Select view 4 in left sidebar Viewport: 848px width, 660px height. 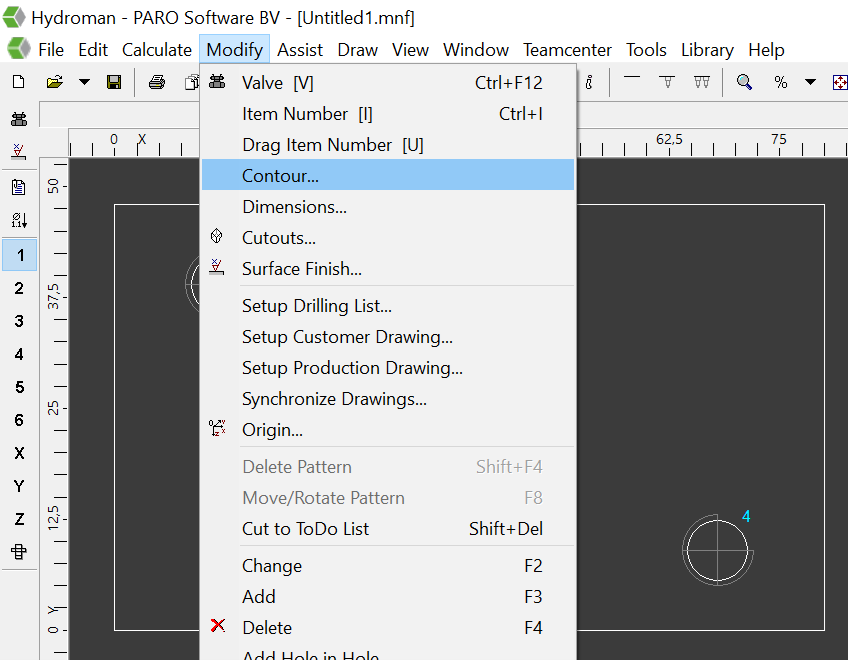tap(19, 354)
